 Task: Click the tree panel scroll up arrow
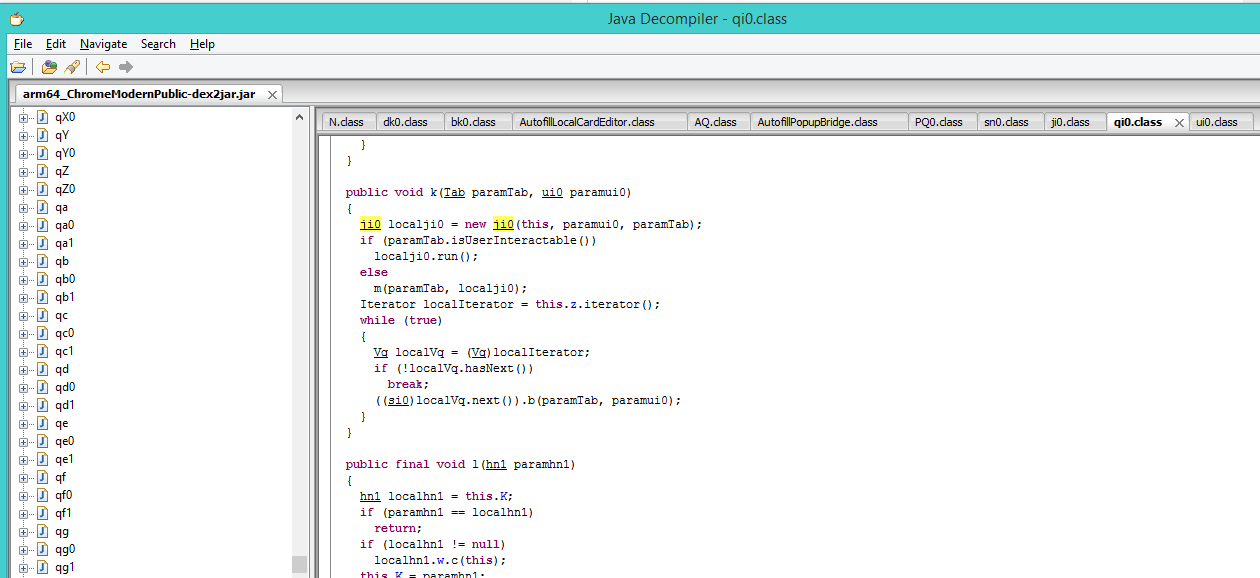300,117
